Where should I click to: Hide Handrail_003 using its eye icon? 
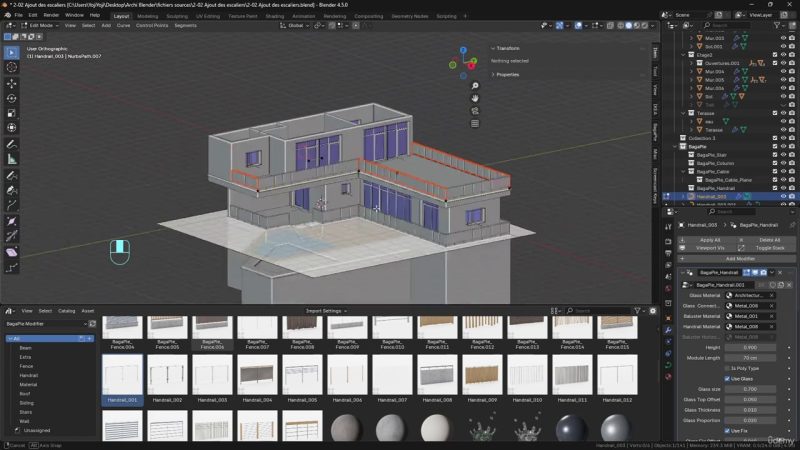coord(783,196)
